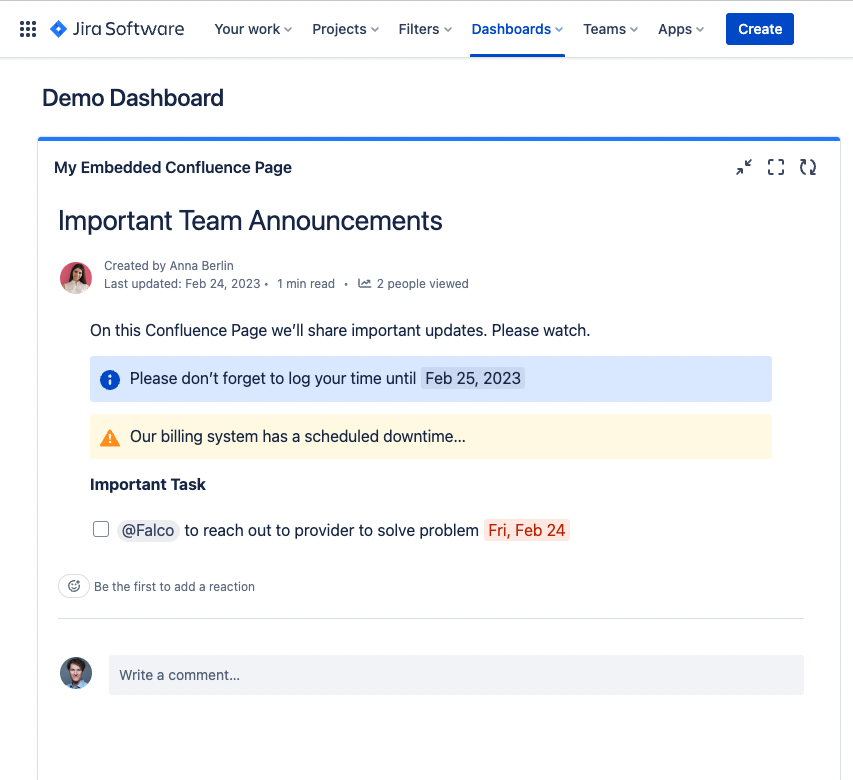The width and height of the screenshot is (853, 780).
Task: Open the Atlassian app switcher grid
Action: (x=27, y=29)
